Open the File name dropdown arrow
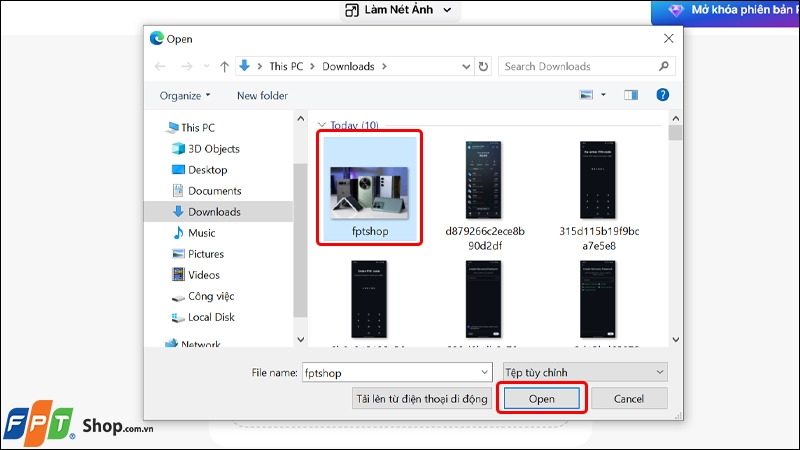 485,373
